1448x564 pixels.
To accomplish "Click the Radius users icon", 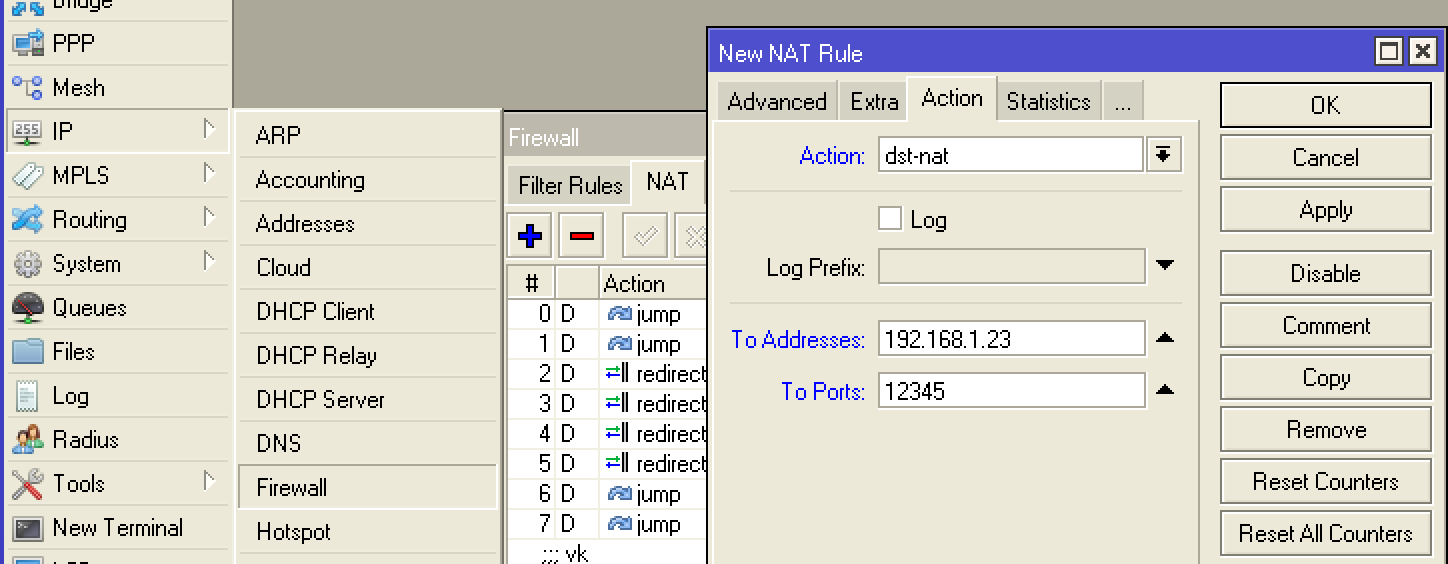I will click(x=27, y=440).
